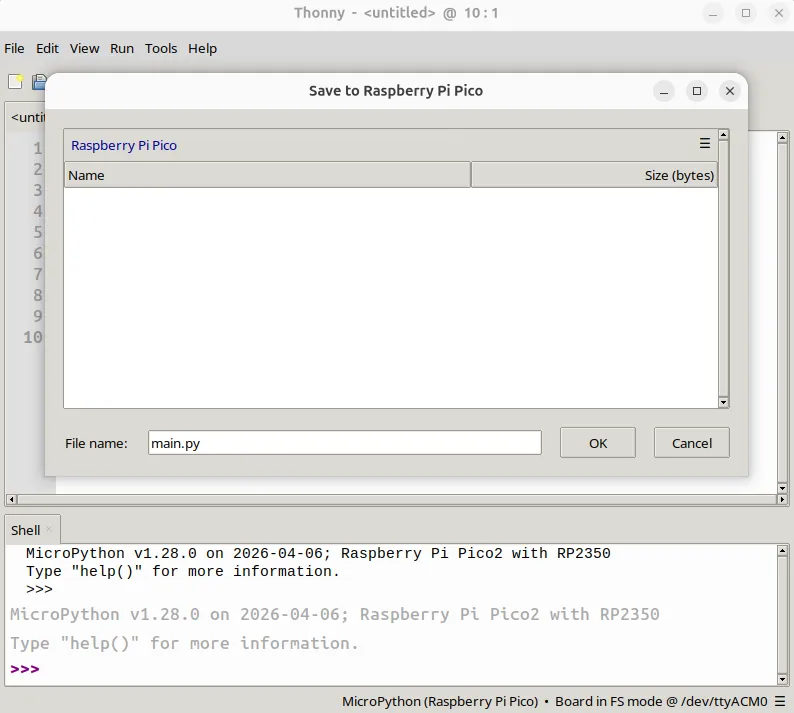Click editor horizontal scrollbar left arrow
This screenshot has width=794, height=713.
pos(11,499)
